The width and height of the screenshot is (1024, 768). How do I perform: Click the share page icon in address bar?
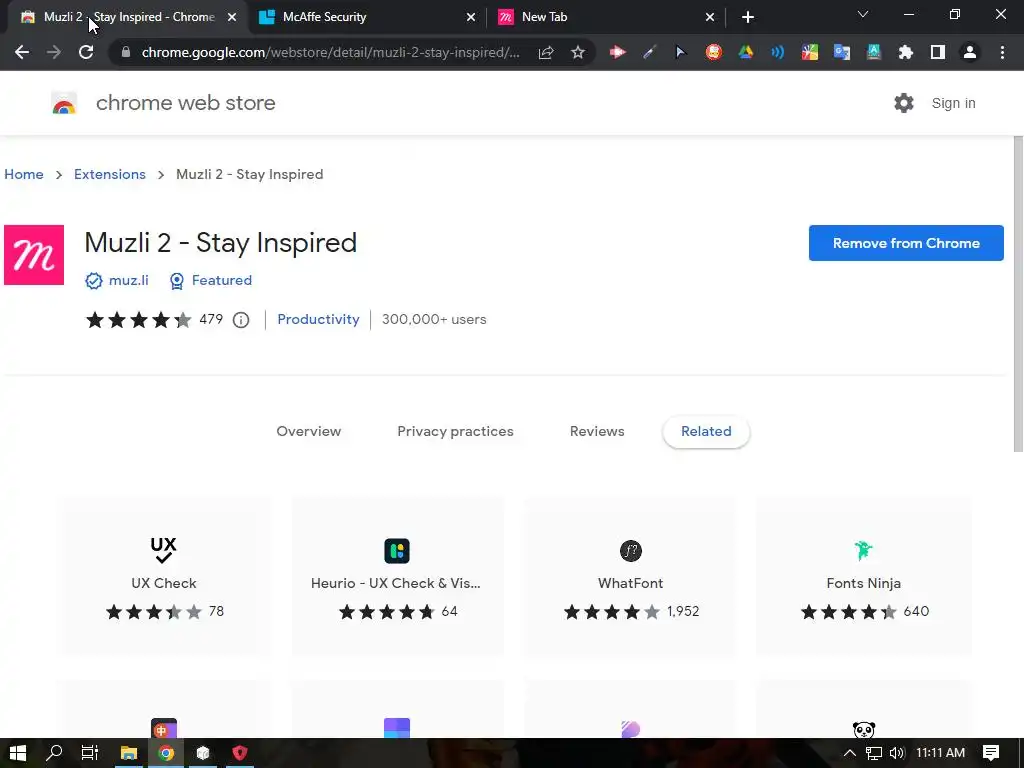[546, 52]
